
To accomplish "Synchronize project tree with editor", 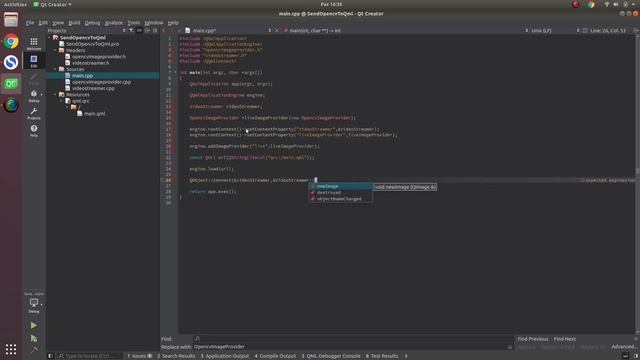I will click(x=139, y=31).
